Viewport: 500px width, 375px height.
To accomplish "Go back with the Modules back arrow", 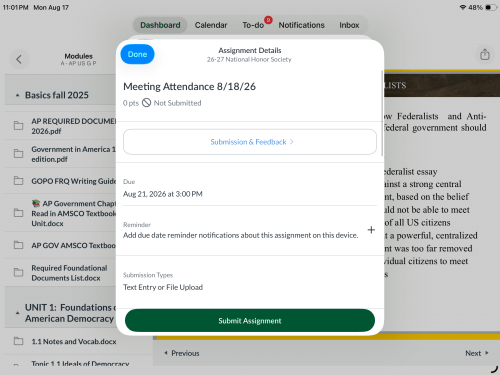I will 19,59.
